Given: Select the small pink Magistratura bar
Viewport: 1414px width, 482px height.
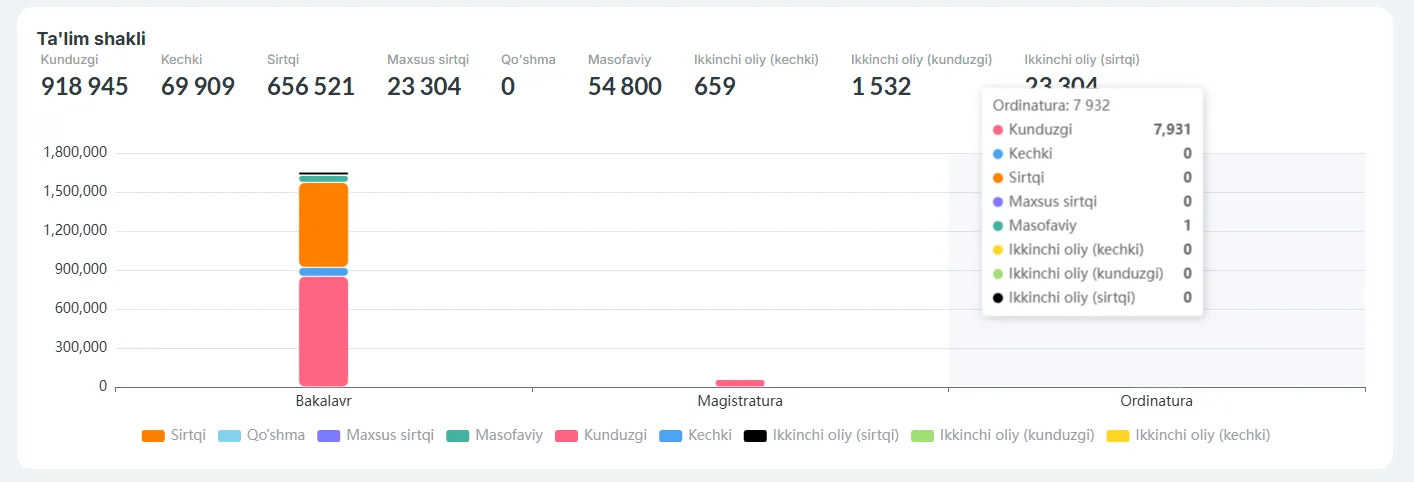Looking at the screenshot, I should tap(740, 383).
